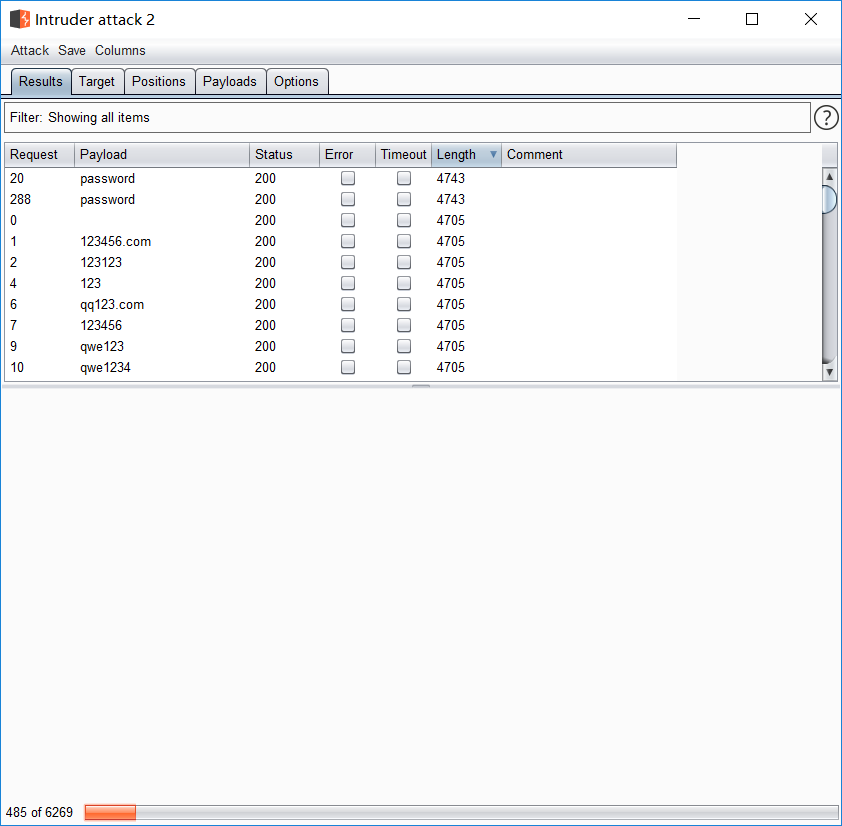Viewport: 842px width, 826px height.
Task: Toggle Timeout checkbox for request 288
Action: tap(404, 199)
